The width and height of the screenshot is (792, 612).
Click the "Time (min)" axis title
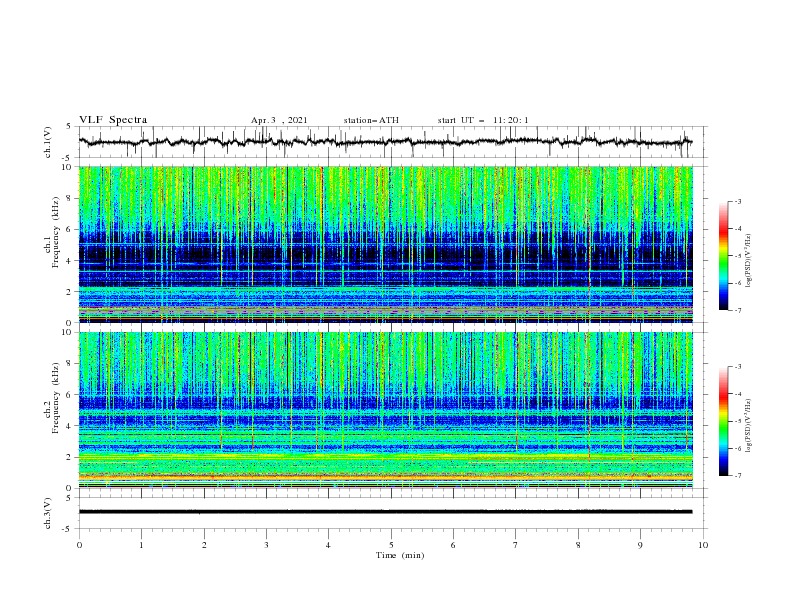(x=400, y=555)
